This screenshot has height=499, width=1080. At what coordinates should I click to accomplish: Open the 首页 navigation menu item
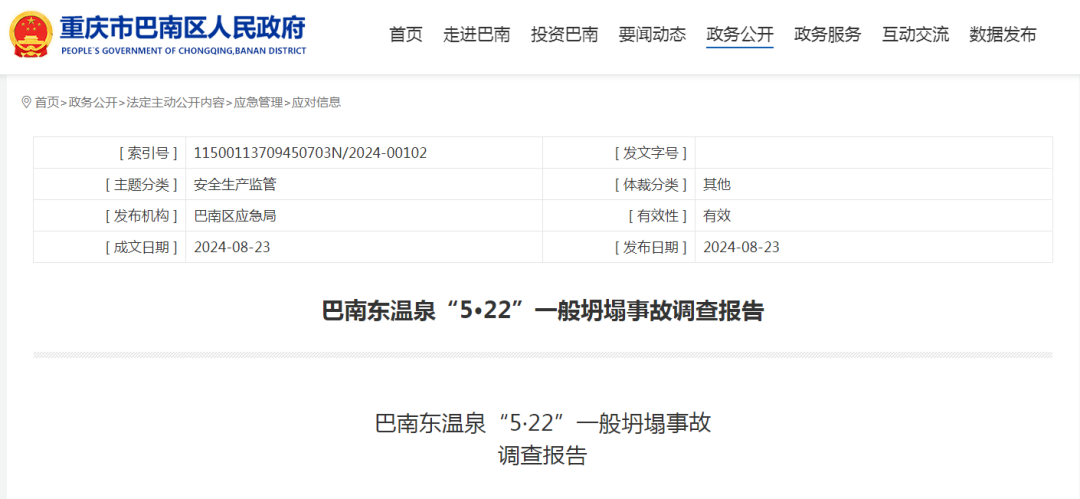[406, 34]
